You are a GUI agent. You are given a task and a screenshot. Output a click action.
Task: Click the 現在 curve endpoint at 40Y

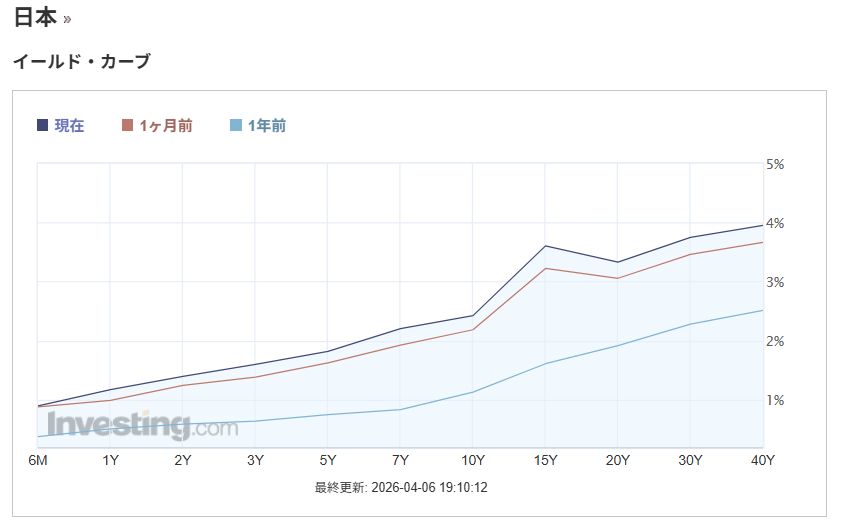(x=763, y=225)
